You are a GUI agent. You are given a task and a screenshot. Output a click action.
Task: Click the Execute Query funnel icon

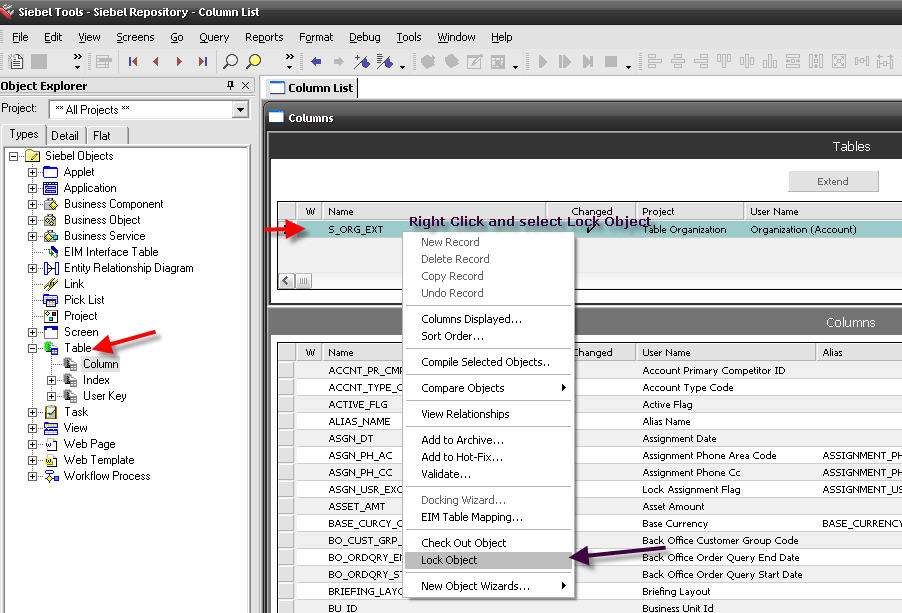[x=385, y=61]
